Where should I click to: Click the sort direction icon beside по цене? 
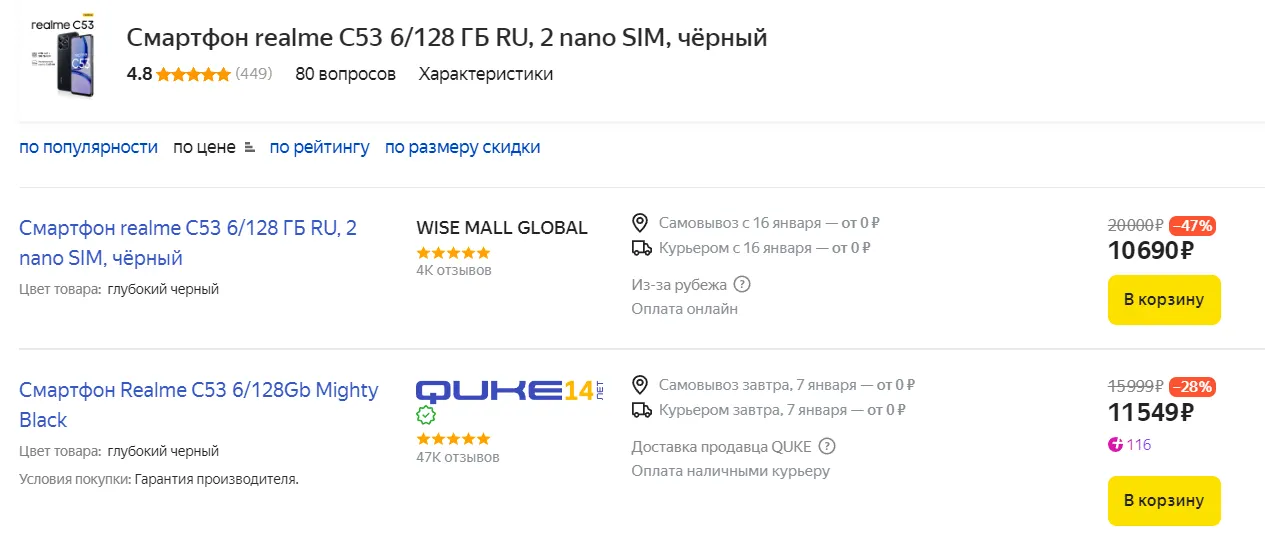[249, 148]
